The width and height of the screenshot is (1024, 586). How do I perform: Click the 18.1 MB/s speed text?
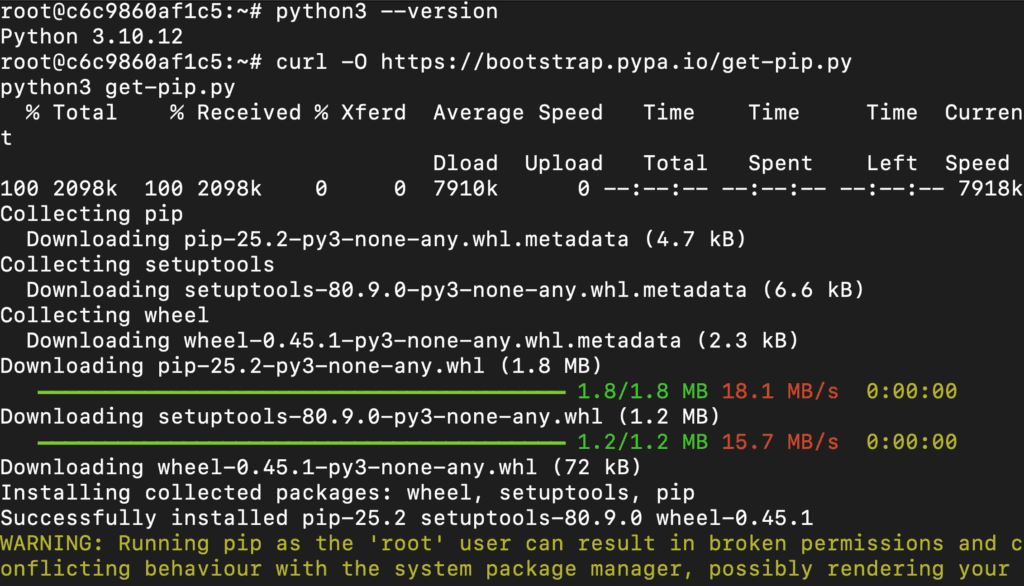[780, 391]
